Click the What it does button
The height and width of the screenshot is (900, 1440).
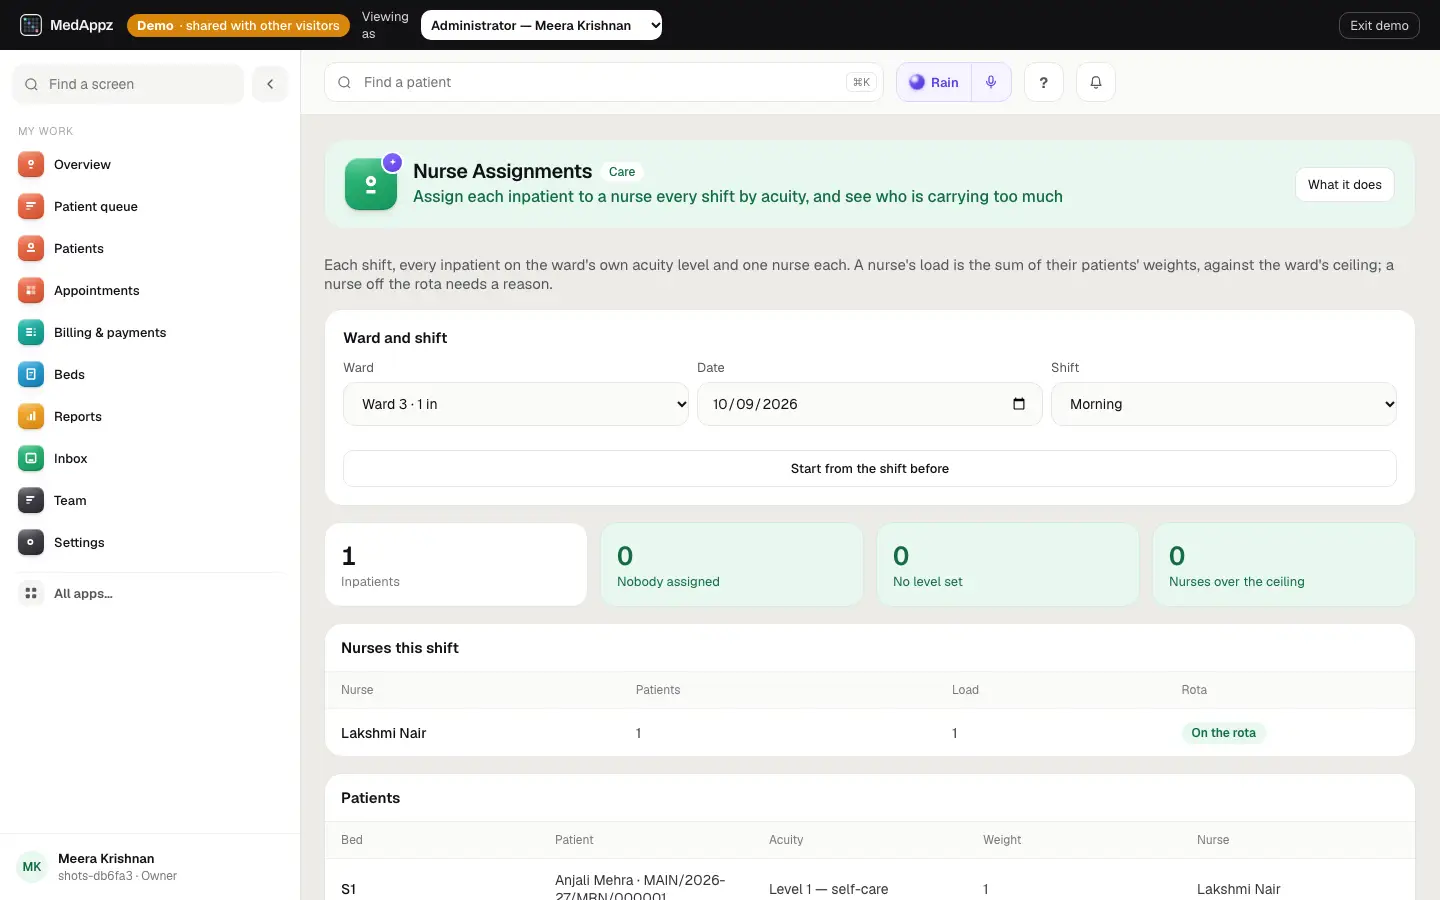click(x=1345, y=184)
